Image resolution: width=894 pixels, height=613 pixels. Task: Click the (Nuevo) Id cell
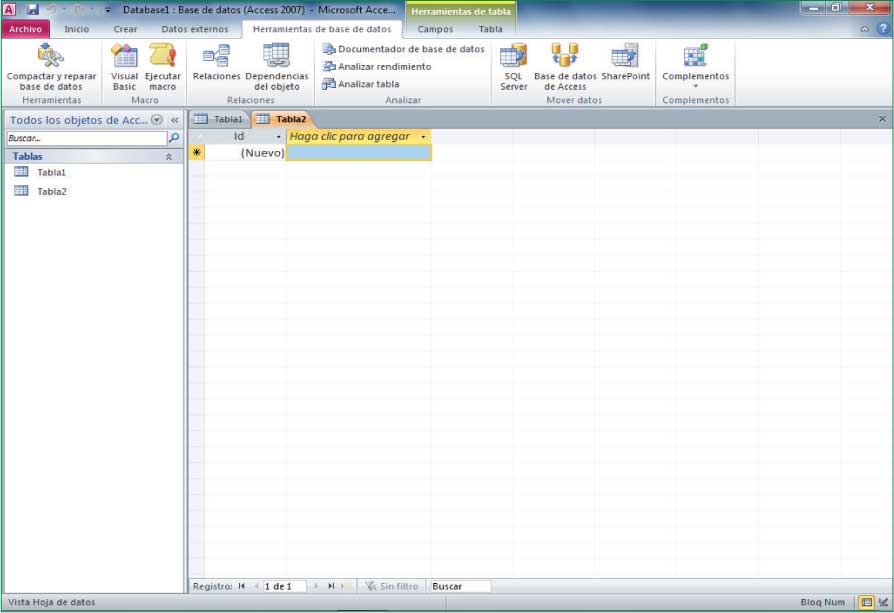point(245,152)
